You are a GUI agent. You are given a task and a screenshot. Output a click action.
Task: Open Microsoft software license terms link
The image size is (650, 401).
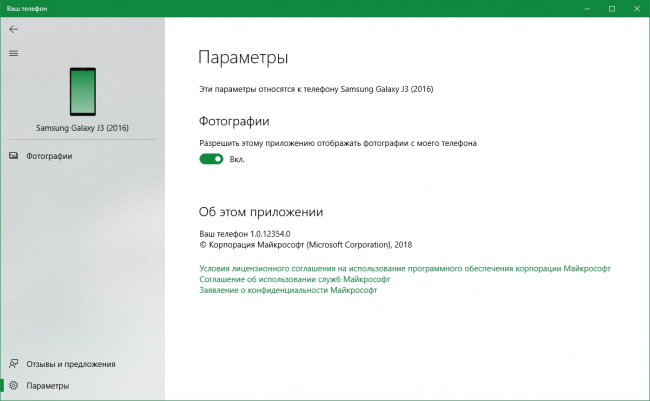pyautogui.click(x=405, y=268)
